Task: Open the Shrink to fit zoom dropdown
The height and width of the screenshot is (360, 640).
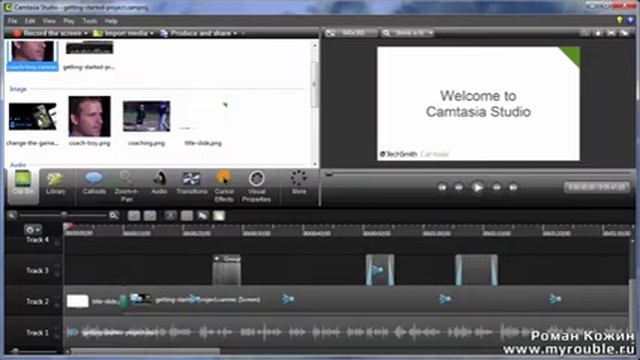Action: pyautogui.click(x=407, y=33)
